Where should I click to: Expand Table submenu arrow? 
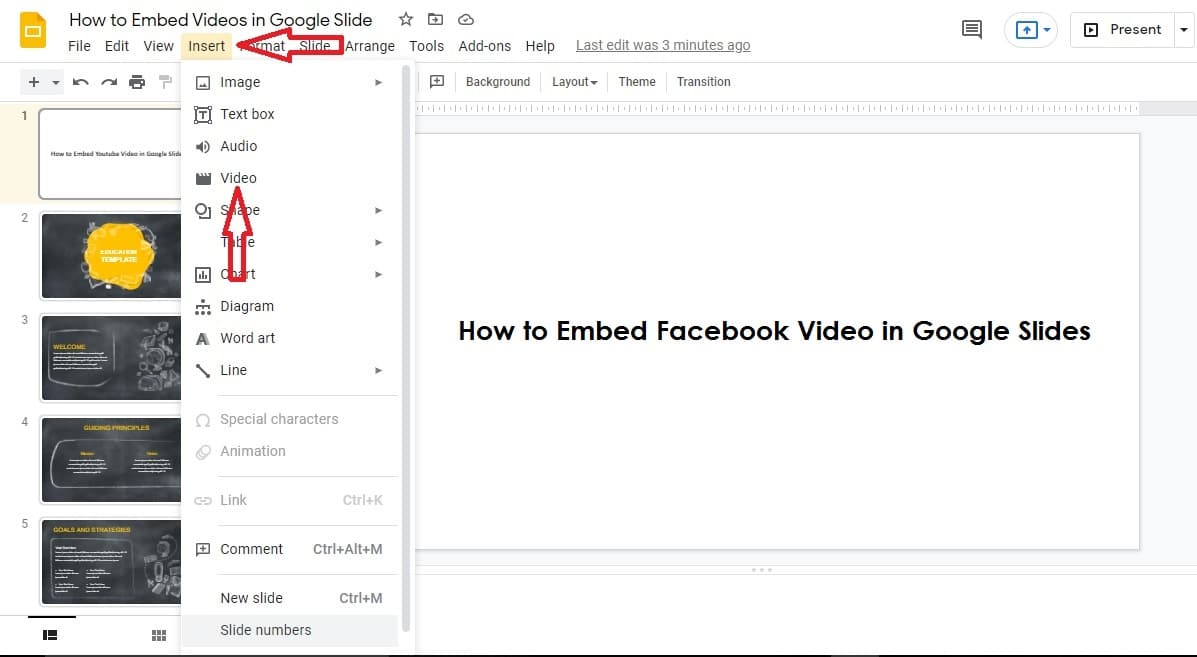pyautogui.click(x=378, y=242)
